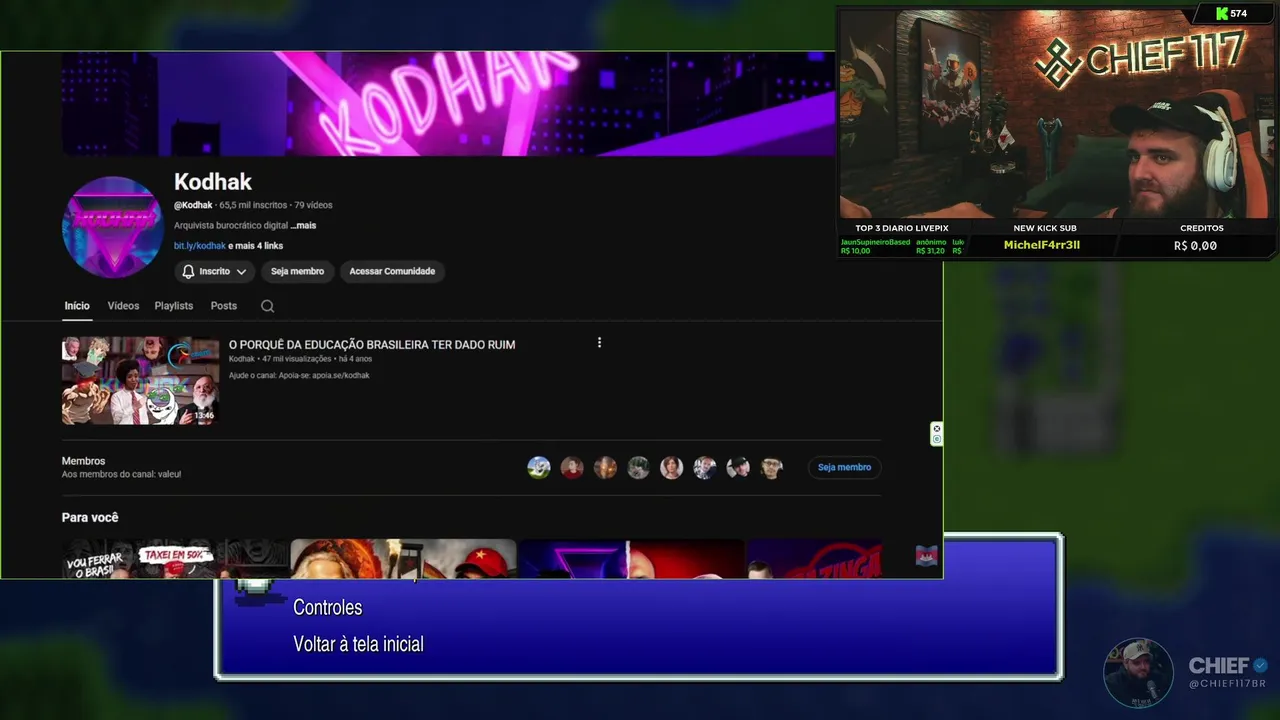Select Controles in the game menu
This screenshot has height=720, width=1280.
pyautogui.click(x=327, y=607)
